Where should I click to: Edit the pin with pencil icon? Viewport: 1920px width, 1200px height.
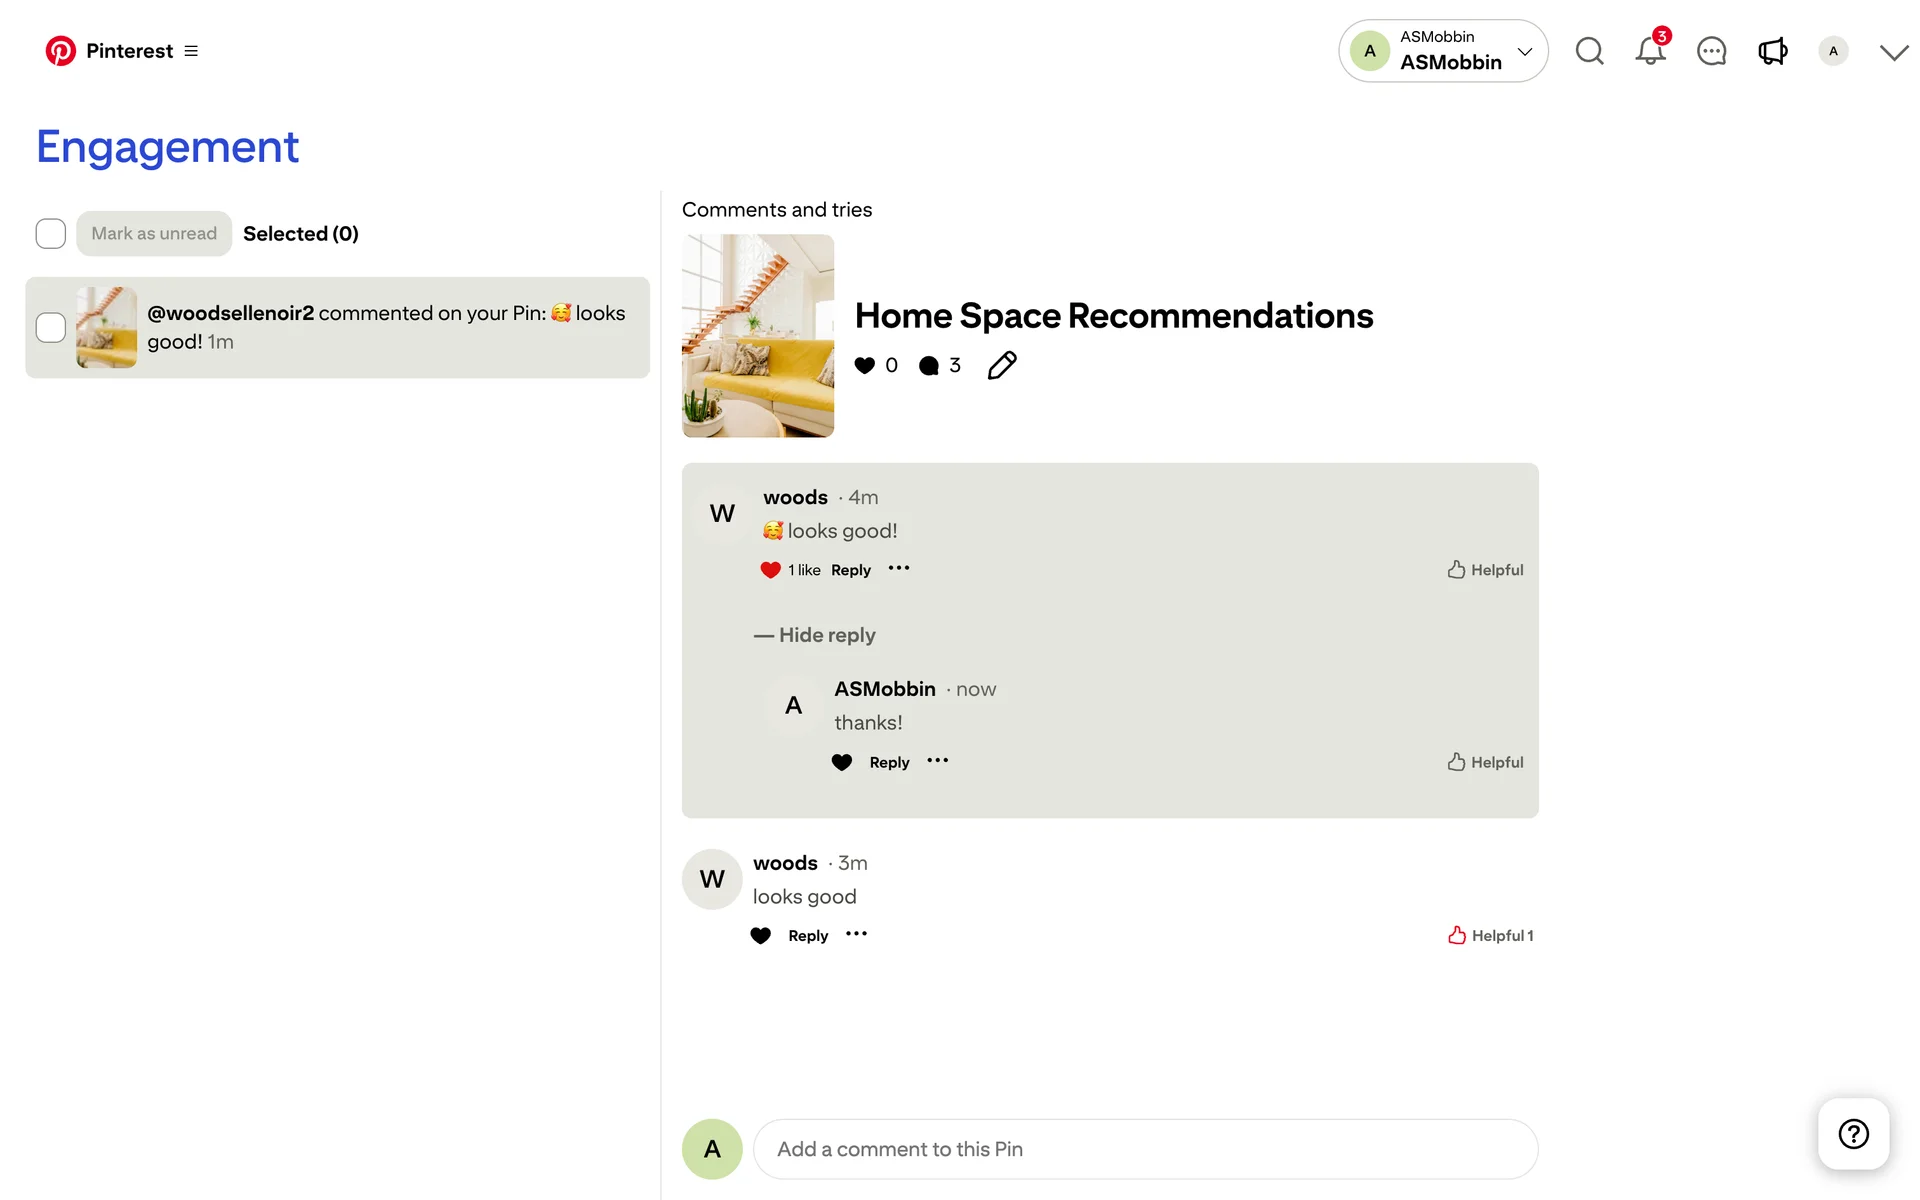click(1001, 366)
